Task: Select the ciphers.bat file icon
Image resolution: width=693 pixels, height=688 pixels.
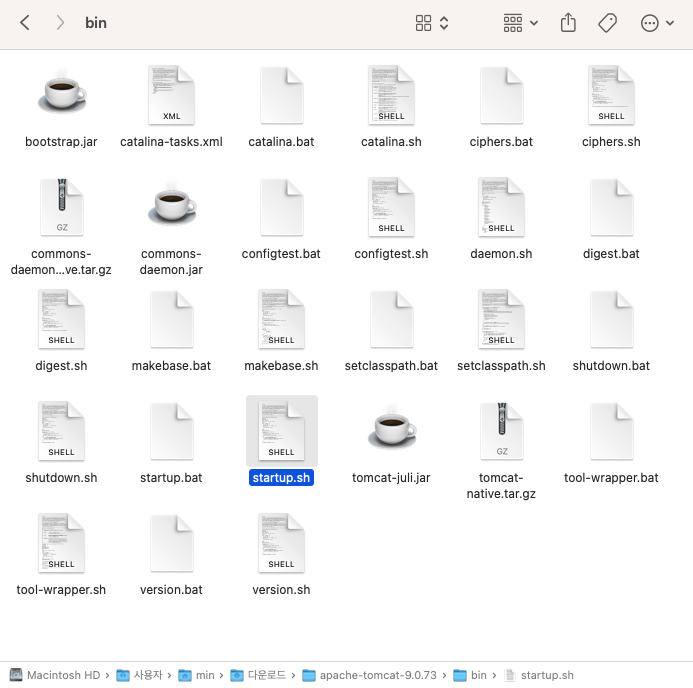Action: click(x=502, y=95)
